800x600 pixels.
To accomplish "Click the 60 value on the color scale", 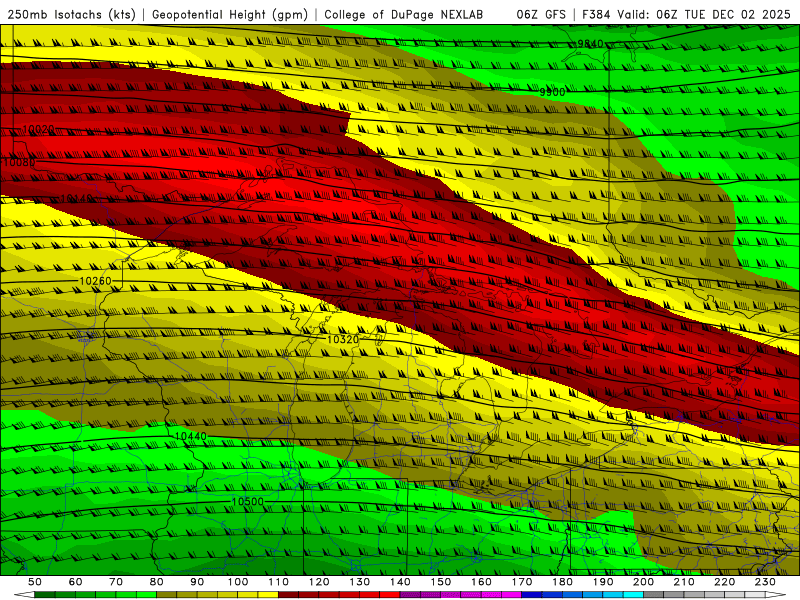I will coord(76,582).
